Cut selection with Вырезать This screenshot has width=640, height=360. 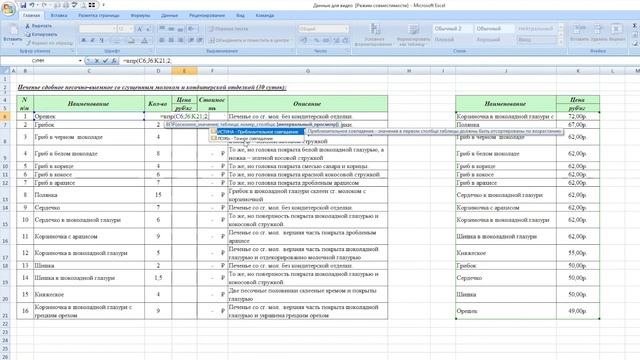(x=39, y=26)
